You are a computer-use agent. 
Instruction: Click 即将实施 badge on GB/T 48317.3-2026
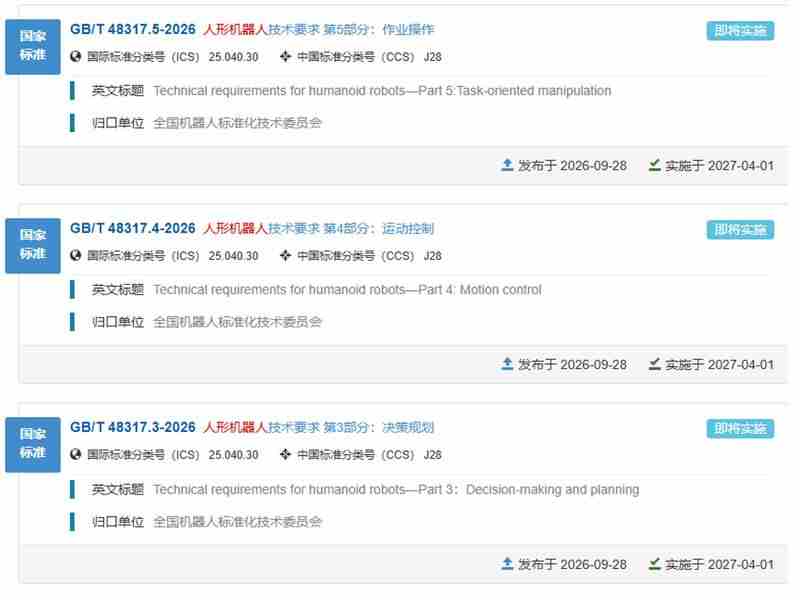[x=740, y=429]
